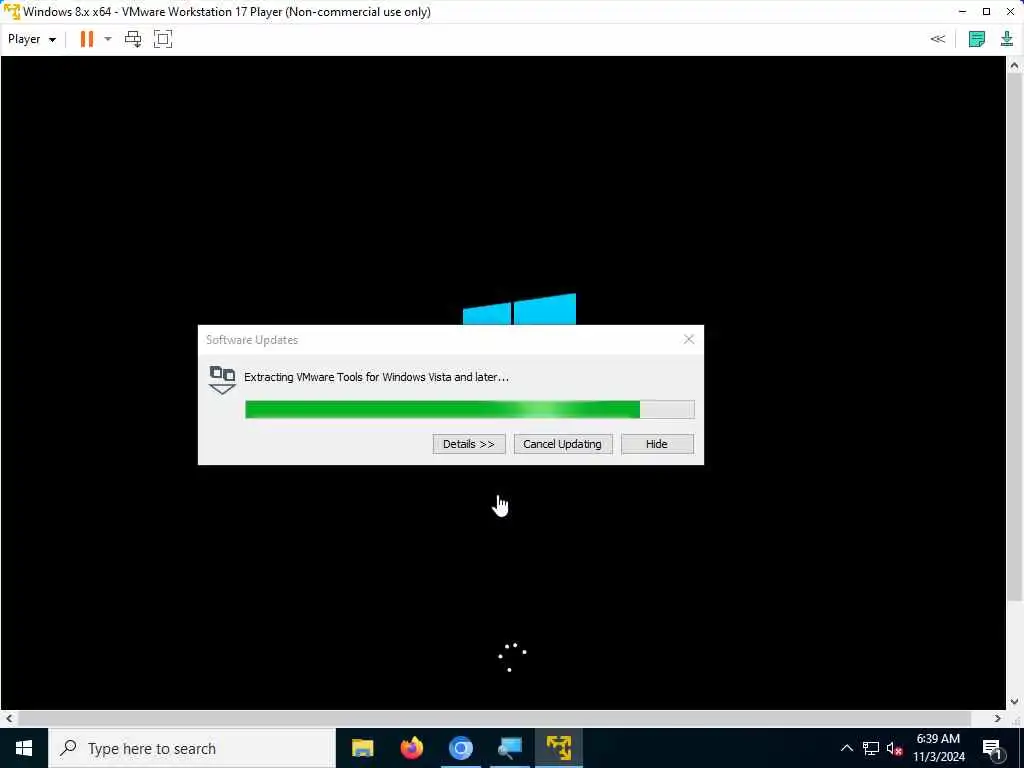Collapse the toolbar with double chevron
This screenshot has width=1024, height=768.
(937, 39)
